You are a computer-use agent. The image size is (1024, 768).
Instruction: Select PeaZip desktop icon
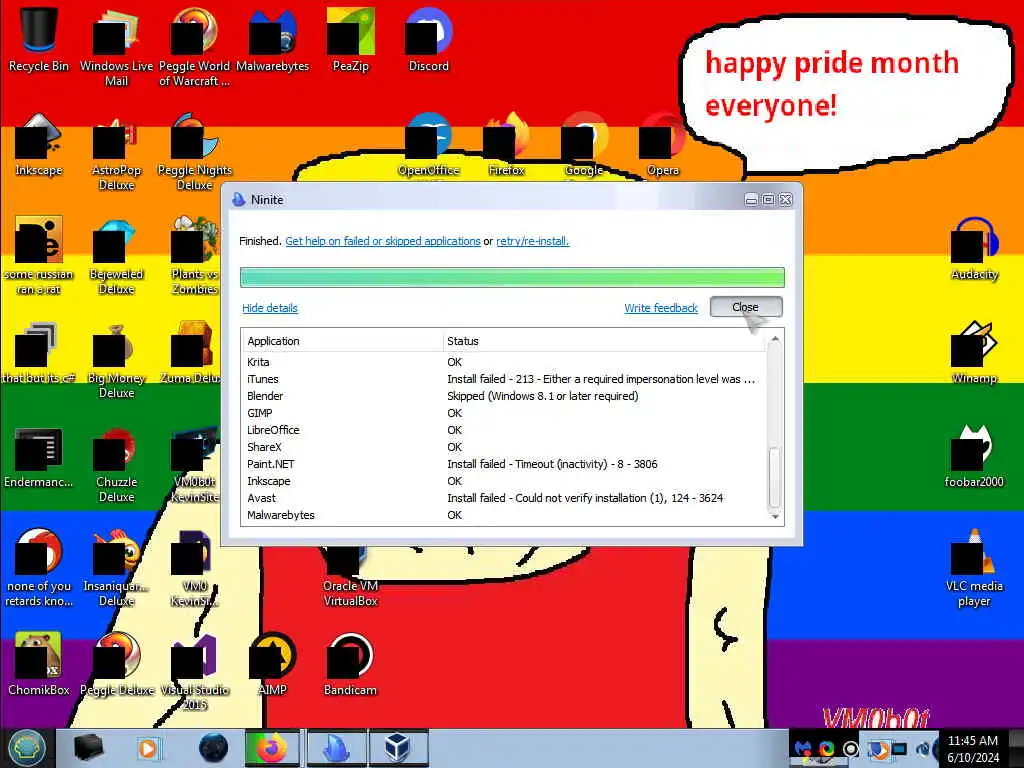[351, 40]
